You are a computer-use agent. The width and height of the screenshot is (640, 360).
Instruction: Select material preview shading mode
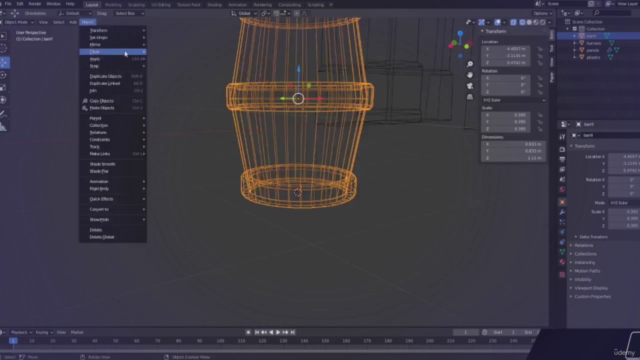[x=536, y=22]
